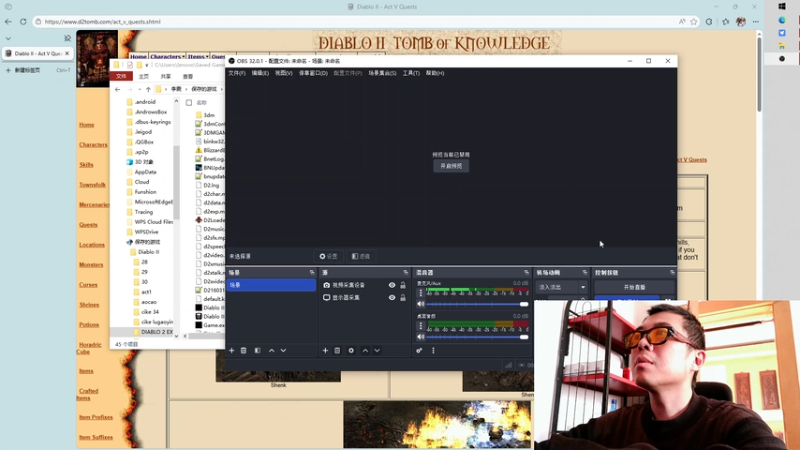Toggle visibility of 视频采集设备 source
Screen dimensions: 800x450
392,285
